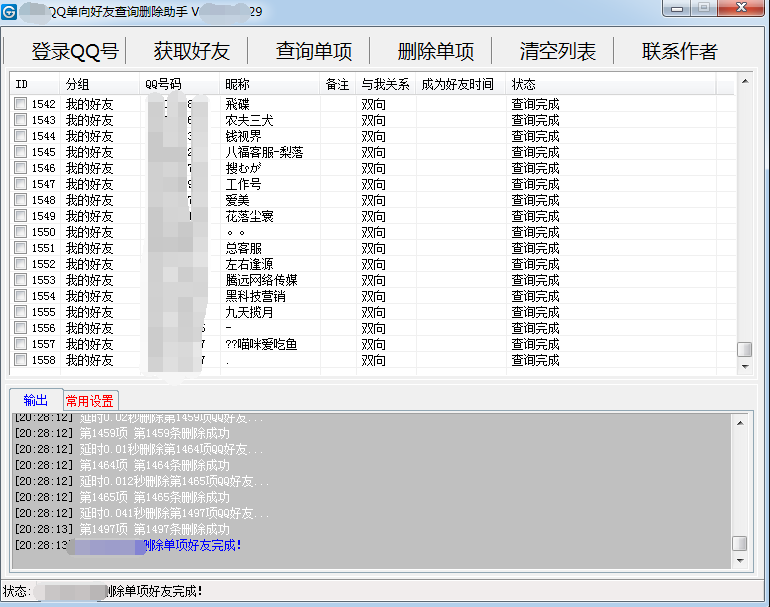Check the box for row 1542

coord(21,104)
